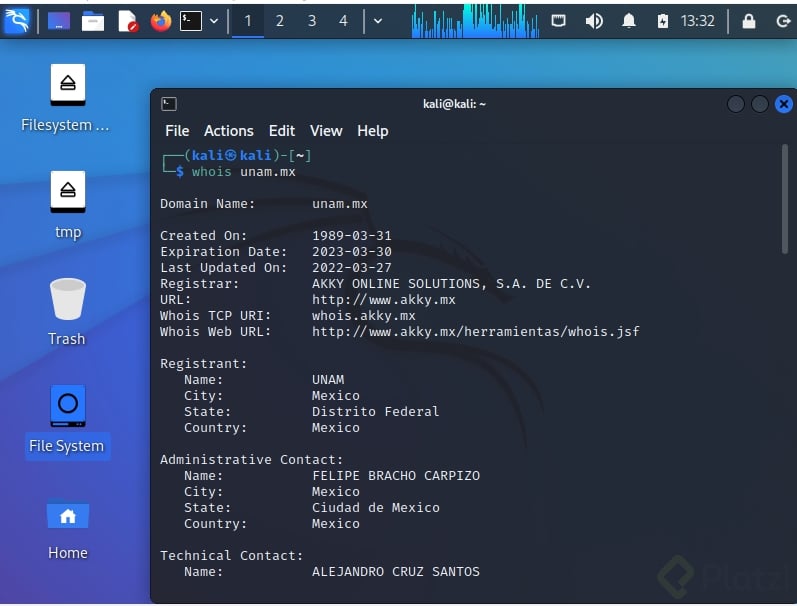Image resolution: width=797 pixels, height=606 pixels.
Task: Click the name ALEJANDRO CRUZ SANTOS
Action: click(x=395, y=572)
